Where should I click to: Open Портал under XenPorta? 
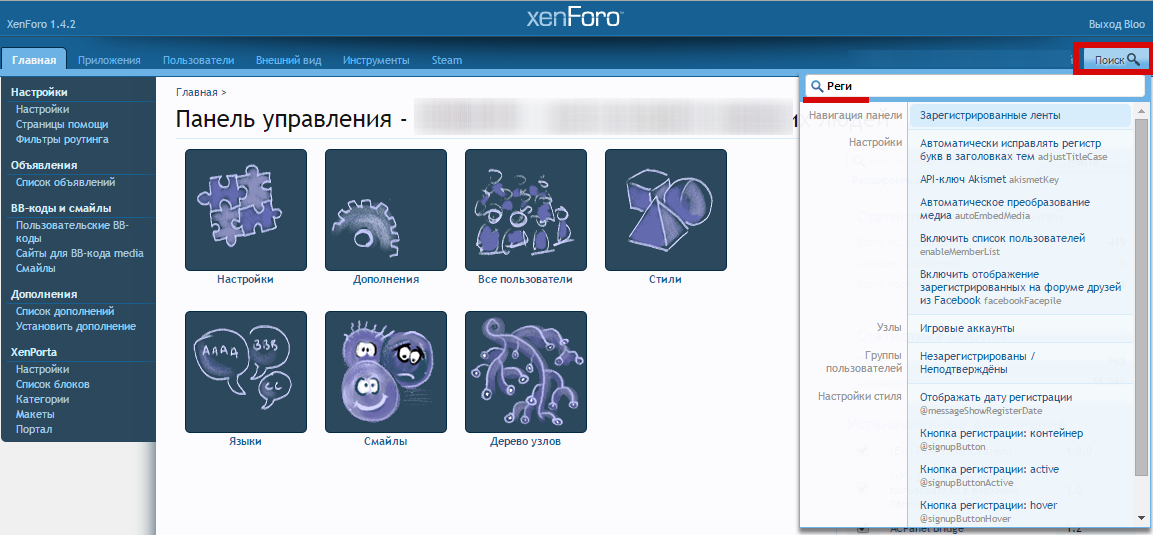point(34,429)
